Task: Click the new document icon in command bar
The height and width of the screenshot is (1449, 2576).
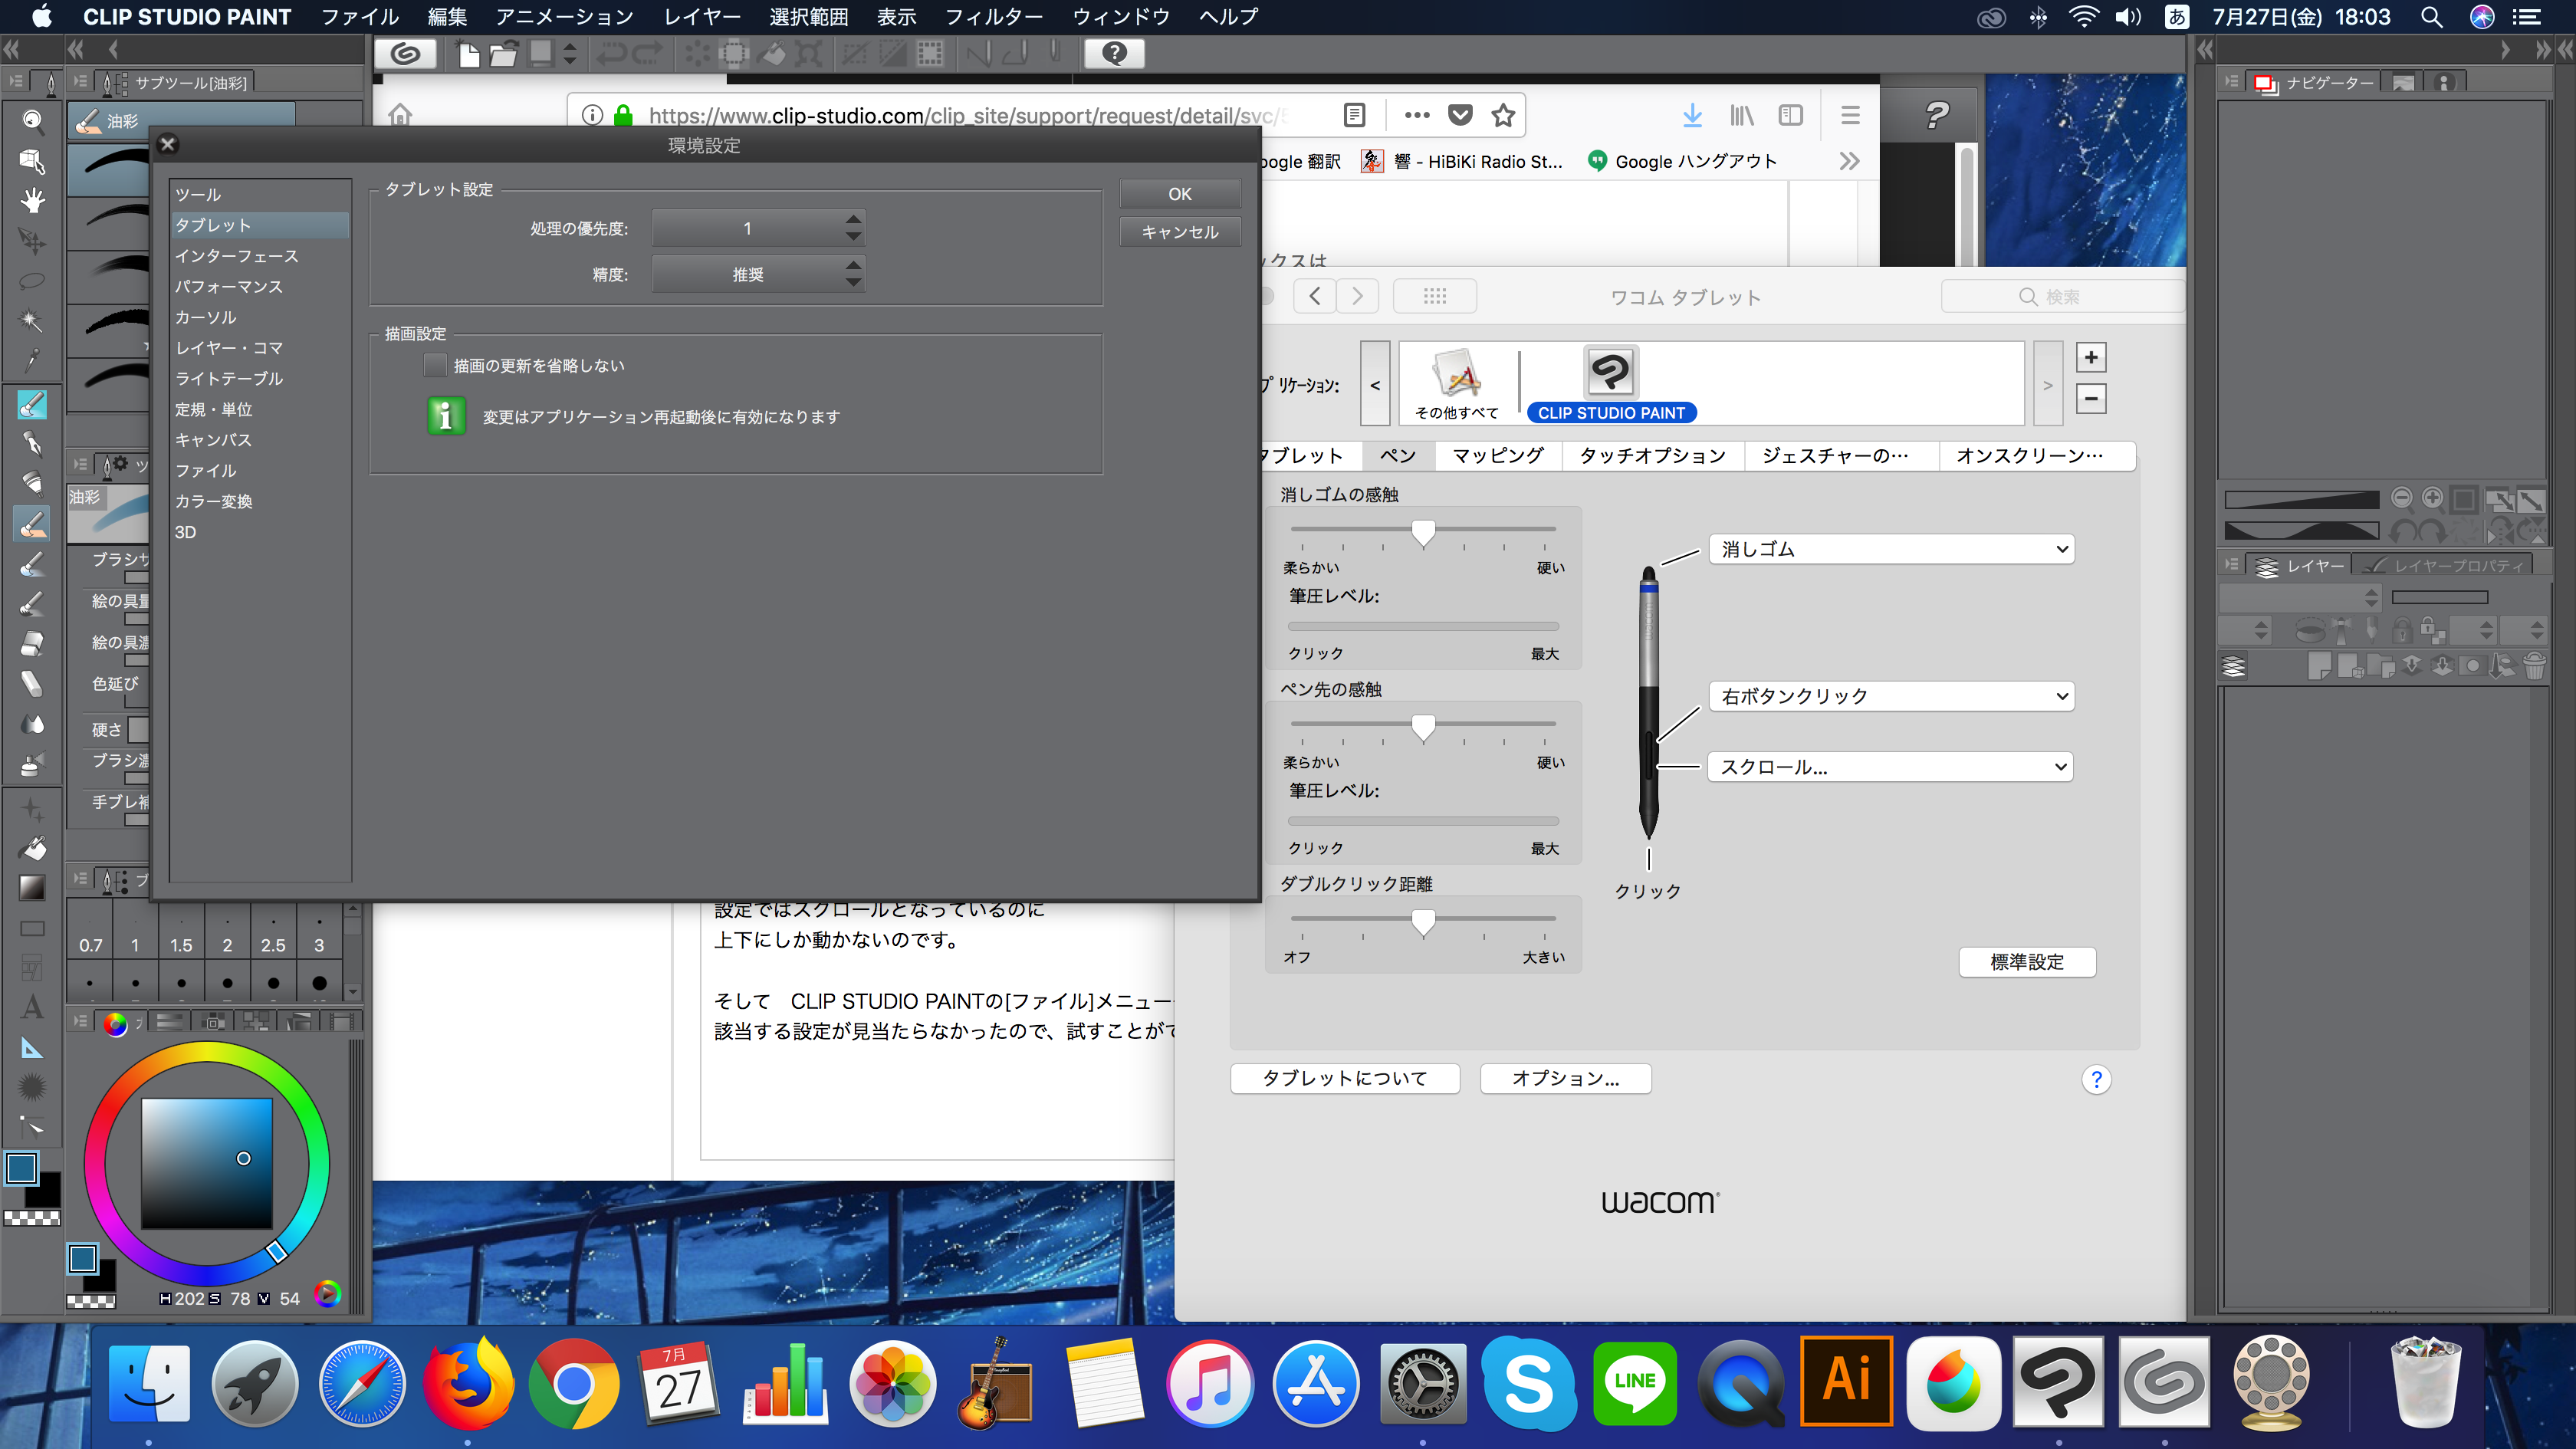Action: 468,54
